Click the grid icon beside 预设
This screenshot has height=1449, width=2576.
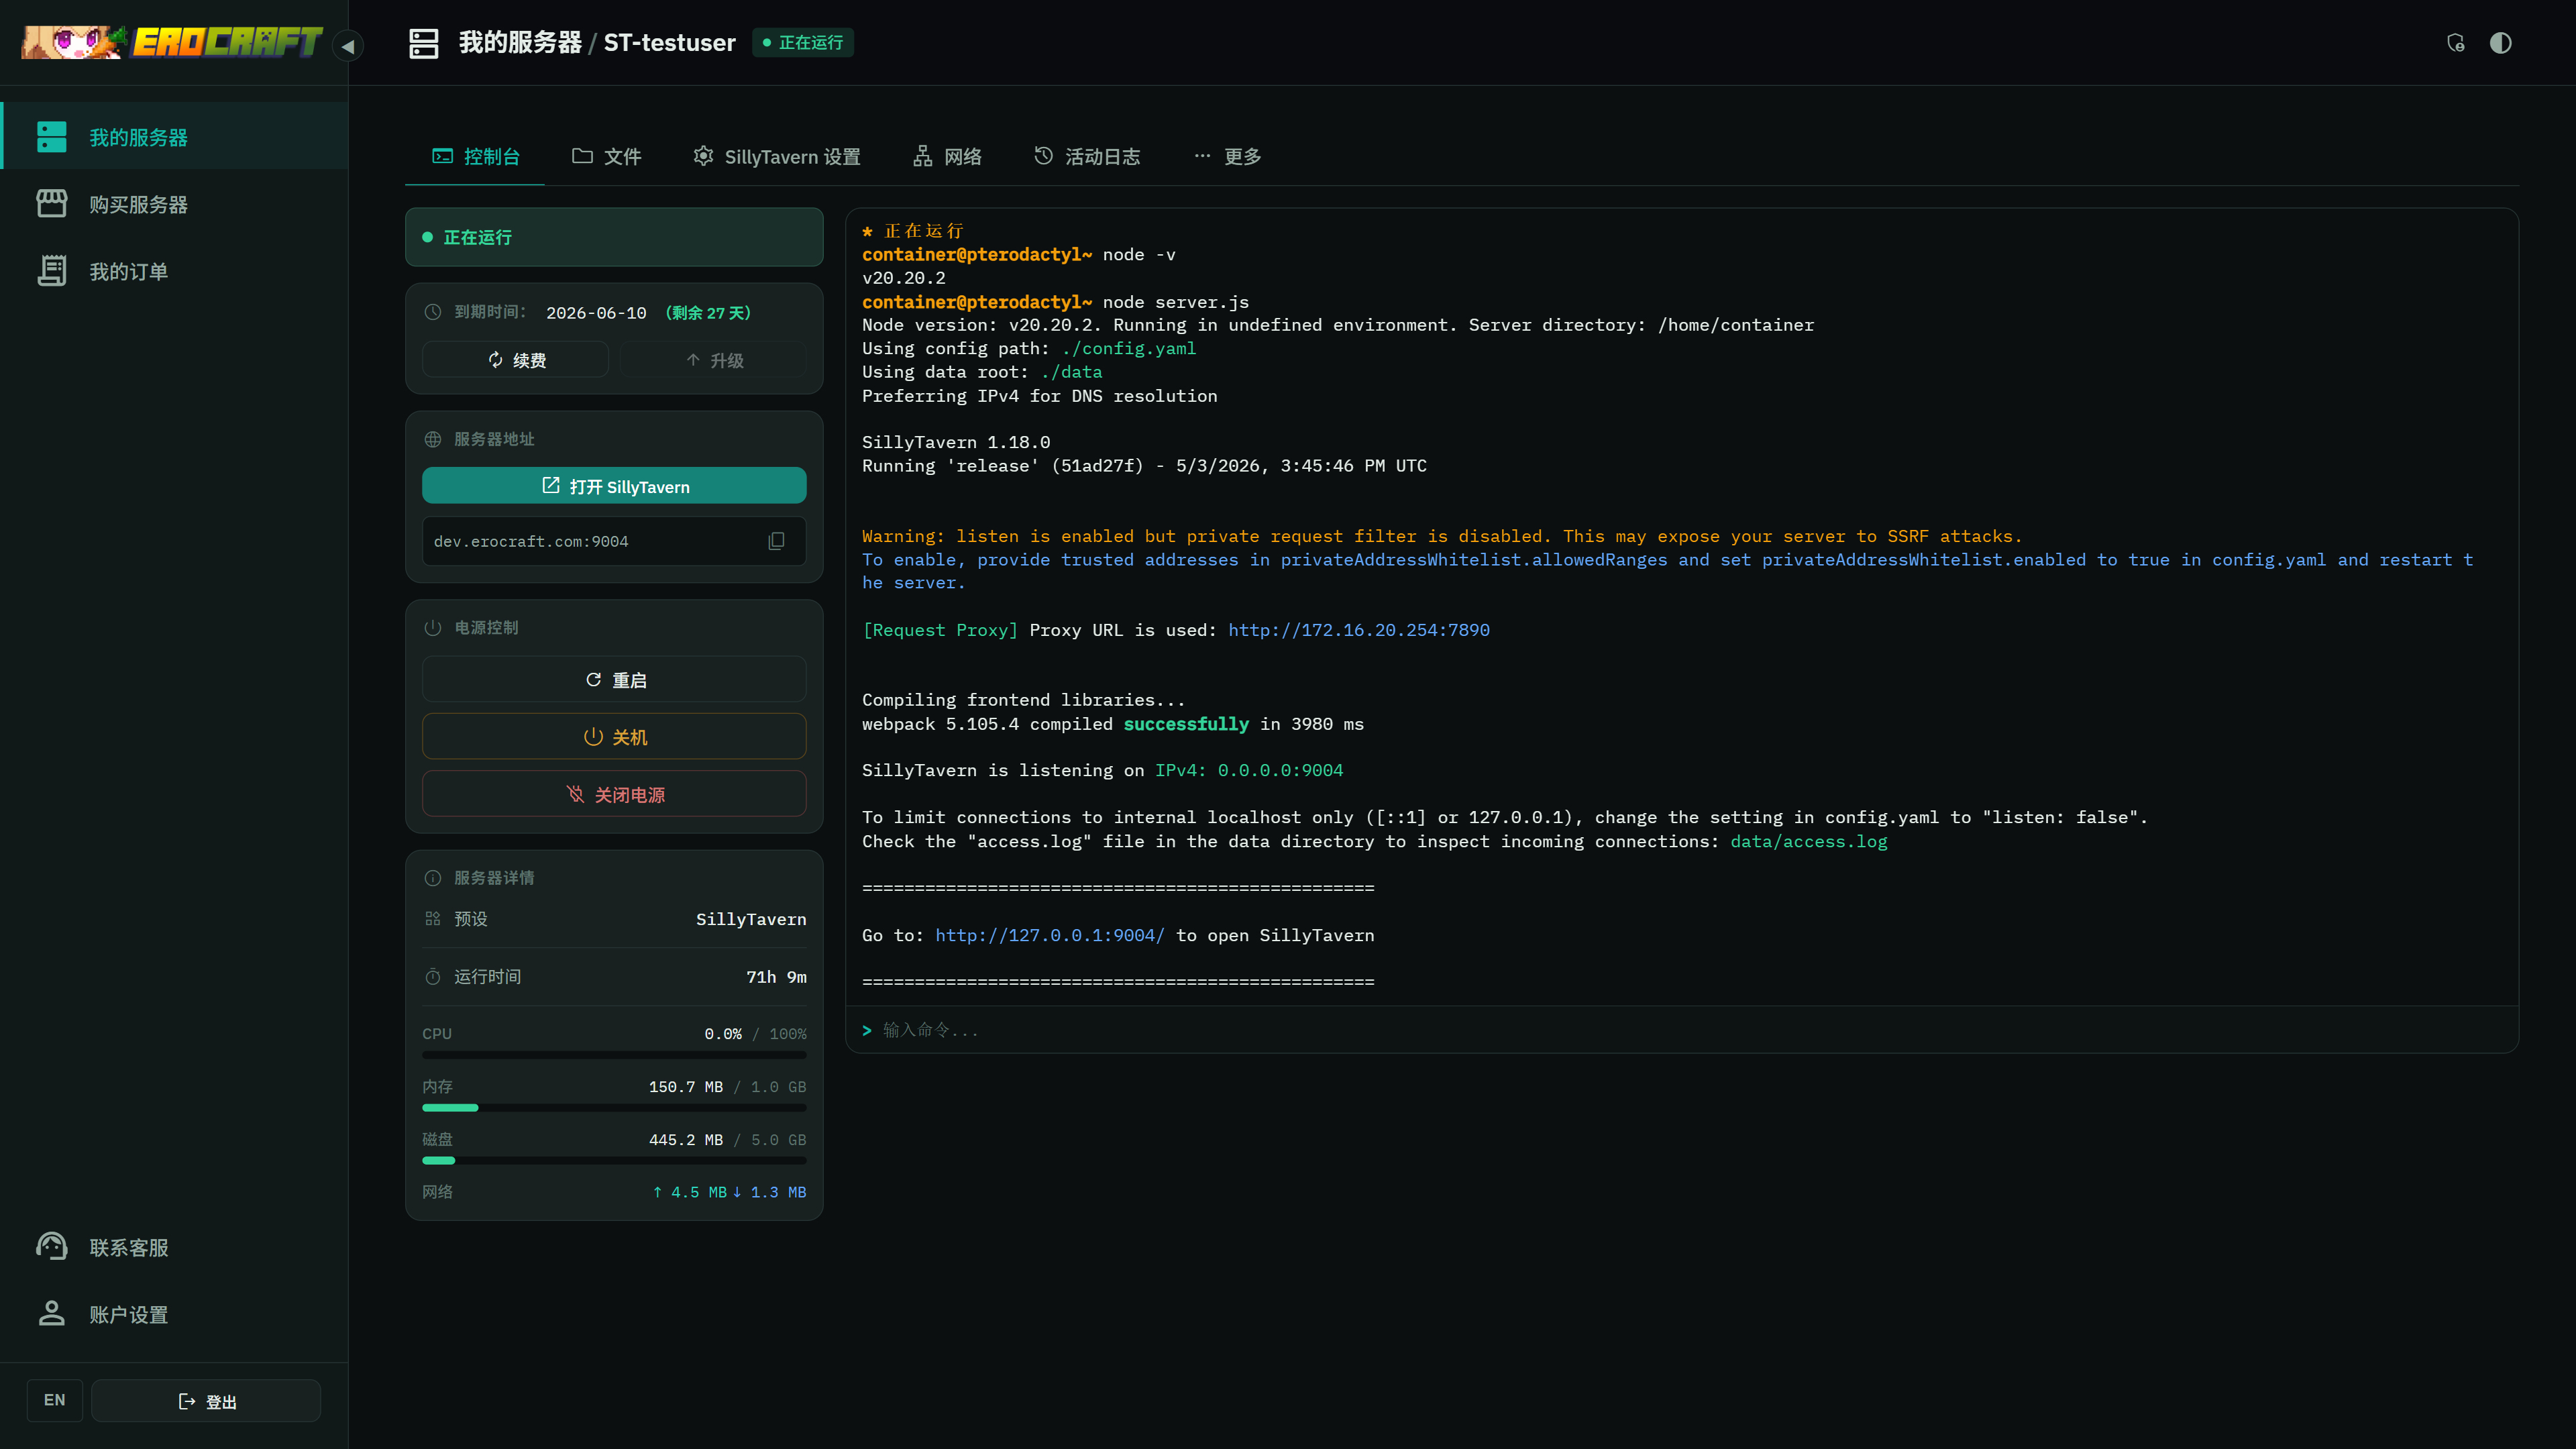(433, 918)
